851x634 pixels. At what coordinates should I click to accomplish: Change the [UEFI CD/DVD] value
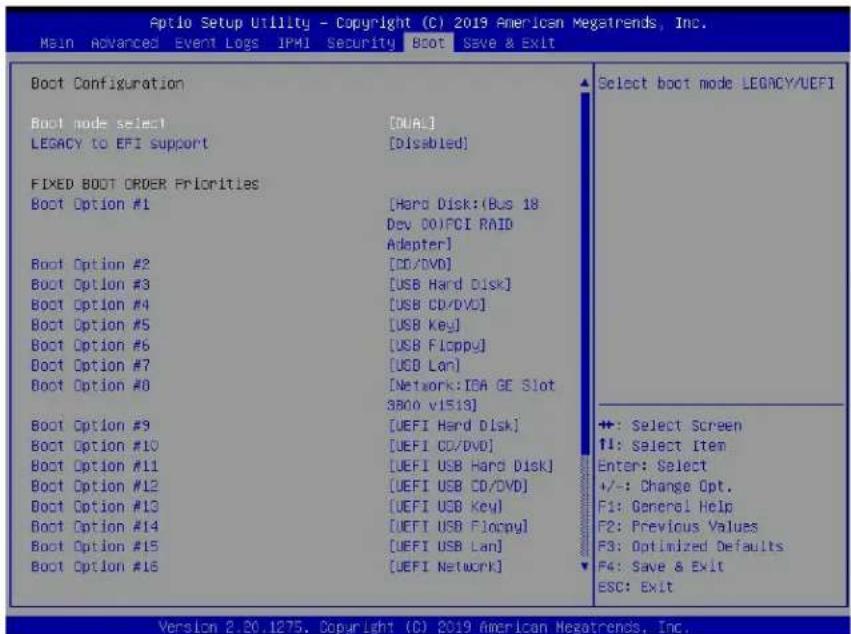point(441,446)
